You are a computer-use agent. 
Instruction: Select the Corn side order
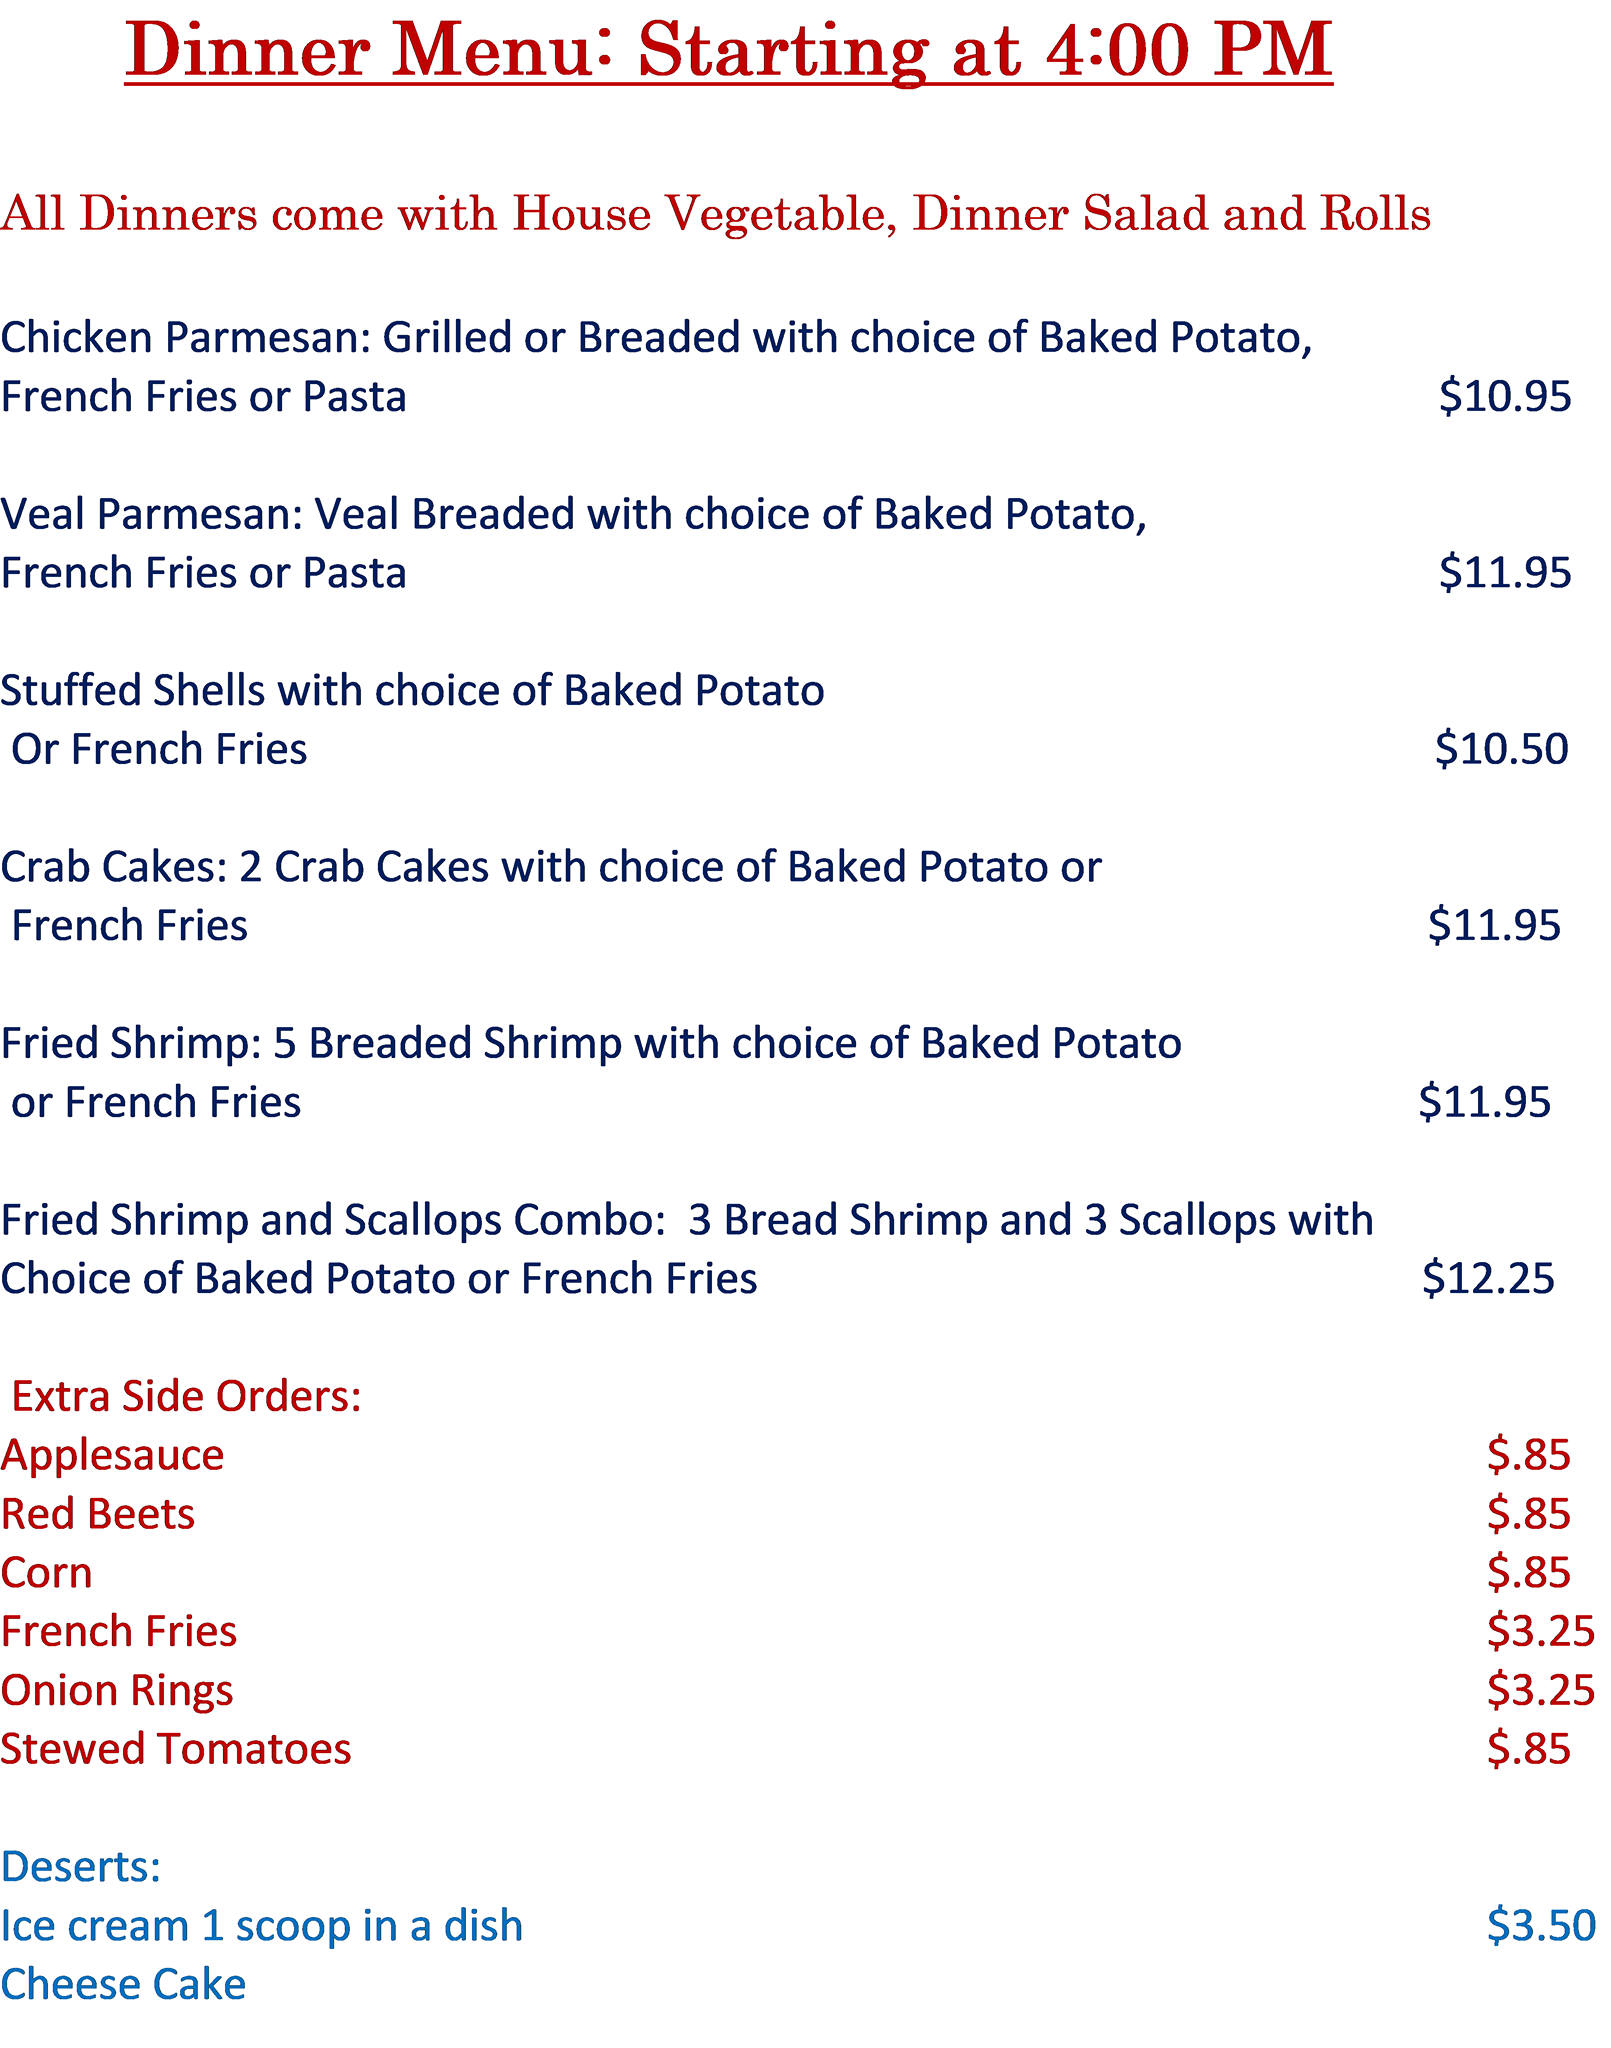pyautogui.click(x=47, y=1574)
